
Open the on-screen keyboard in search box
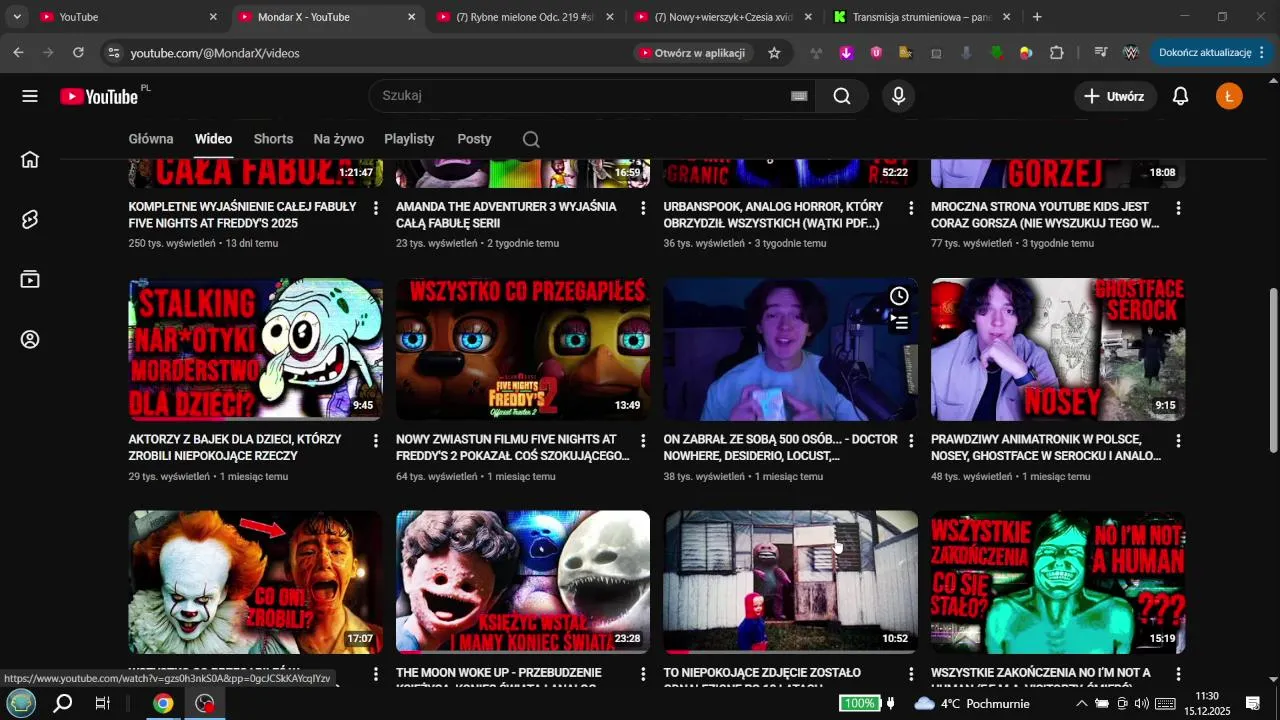pos(799,96)
